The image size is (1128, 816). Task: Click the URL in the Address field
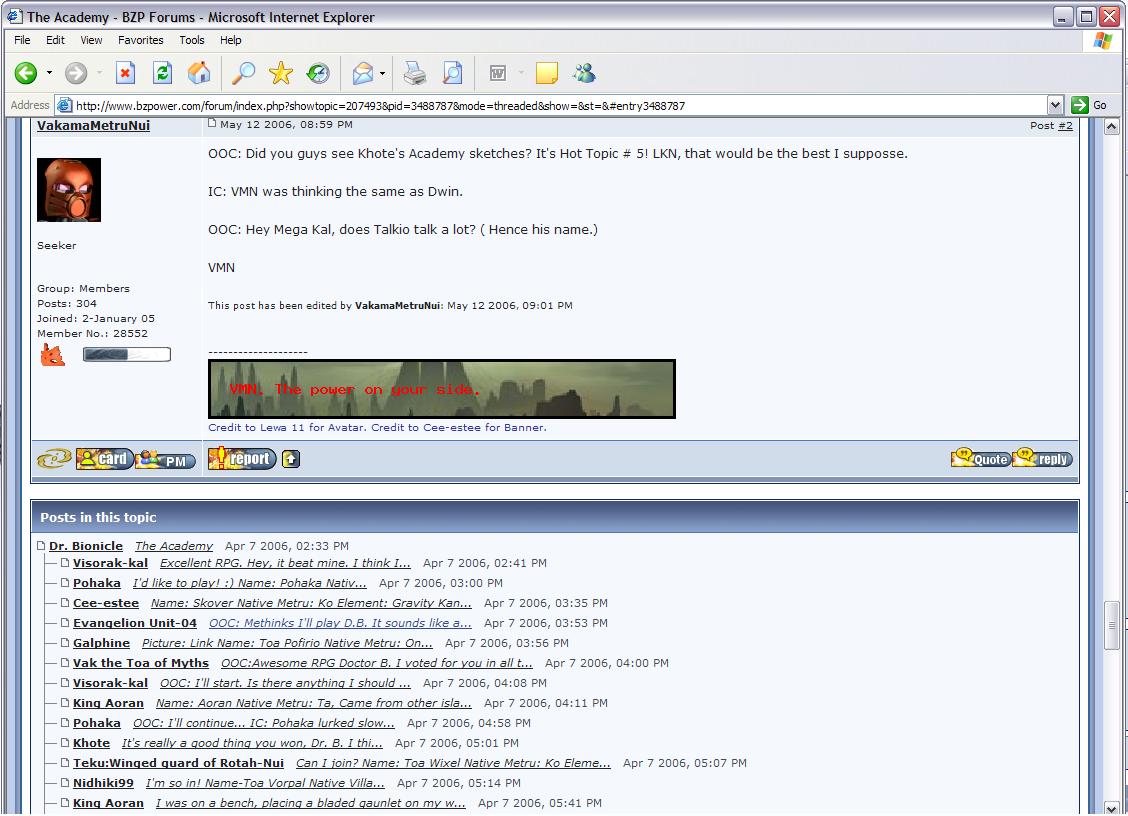380,106
